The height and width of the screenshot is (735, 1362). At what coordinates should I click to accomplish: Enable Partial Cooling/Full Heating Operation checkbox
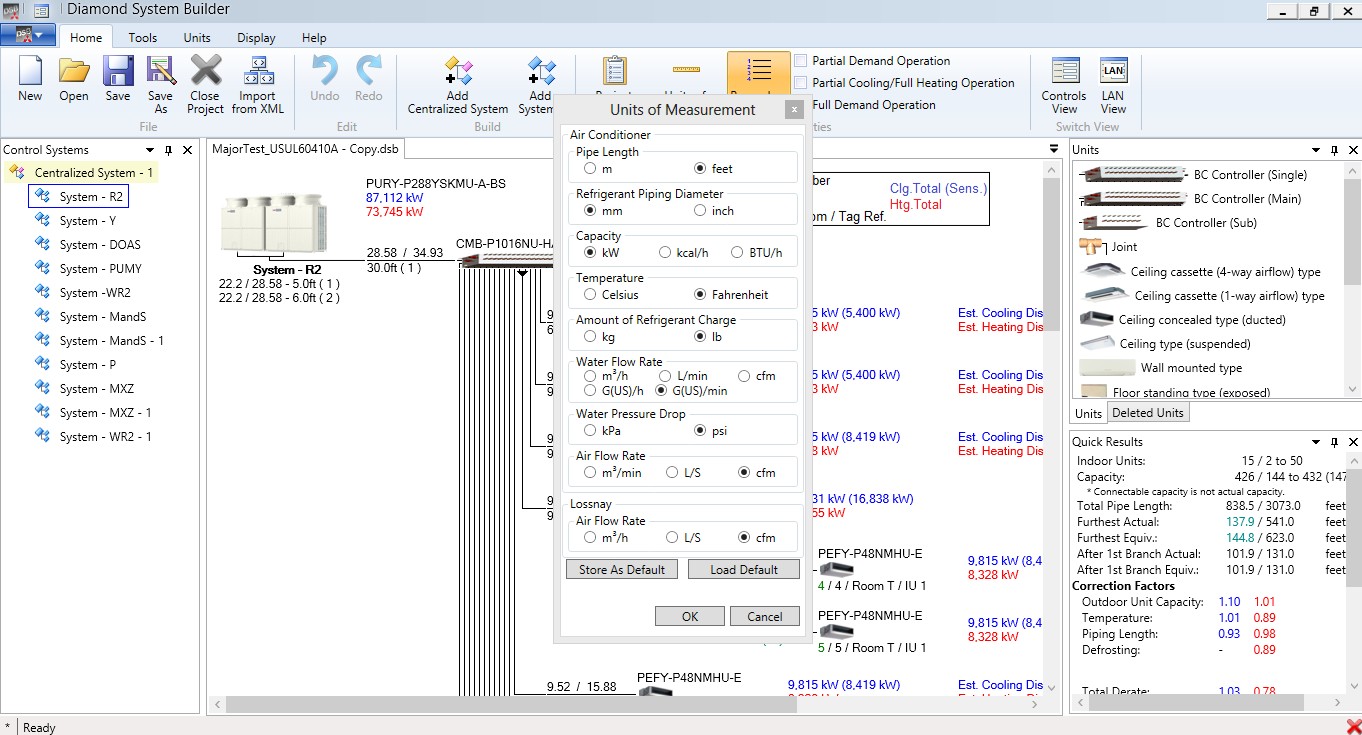[800, 83]
